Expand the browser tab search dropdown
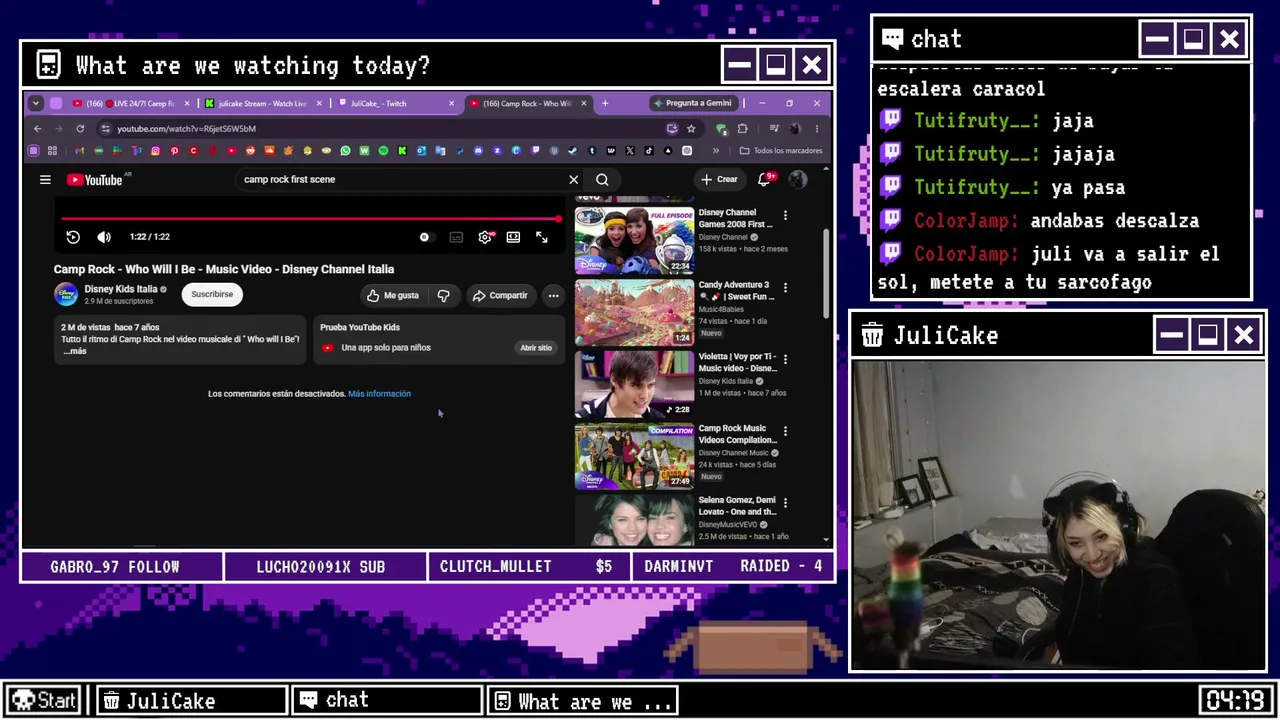Image resolution: width=1280 pixels, height=720 pixels. pyautogui.click(x=36, y=103)
